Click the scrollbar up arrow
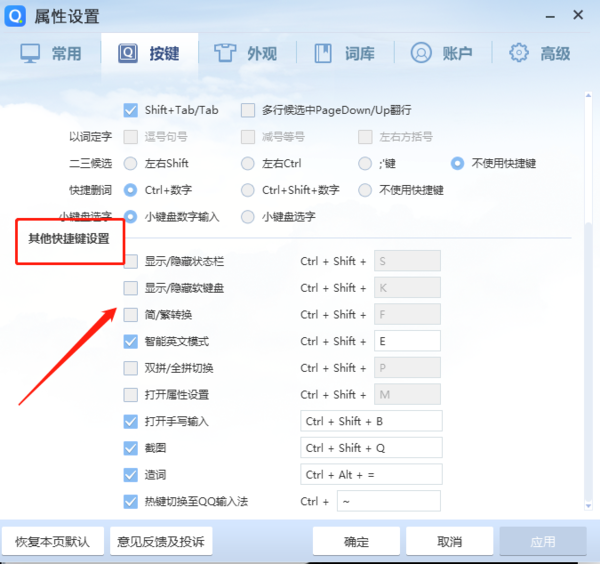Viewport: 600px width, 564px height. pos(588,95)
